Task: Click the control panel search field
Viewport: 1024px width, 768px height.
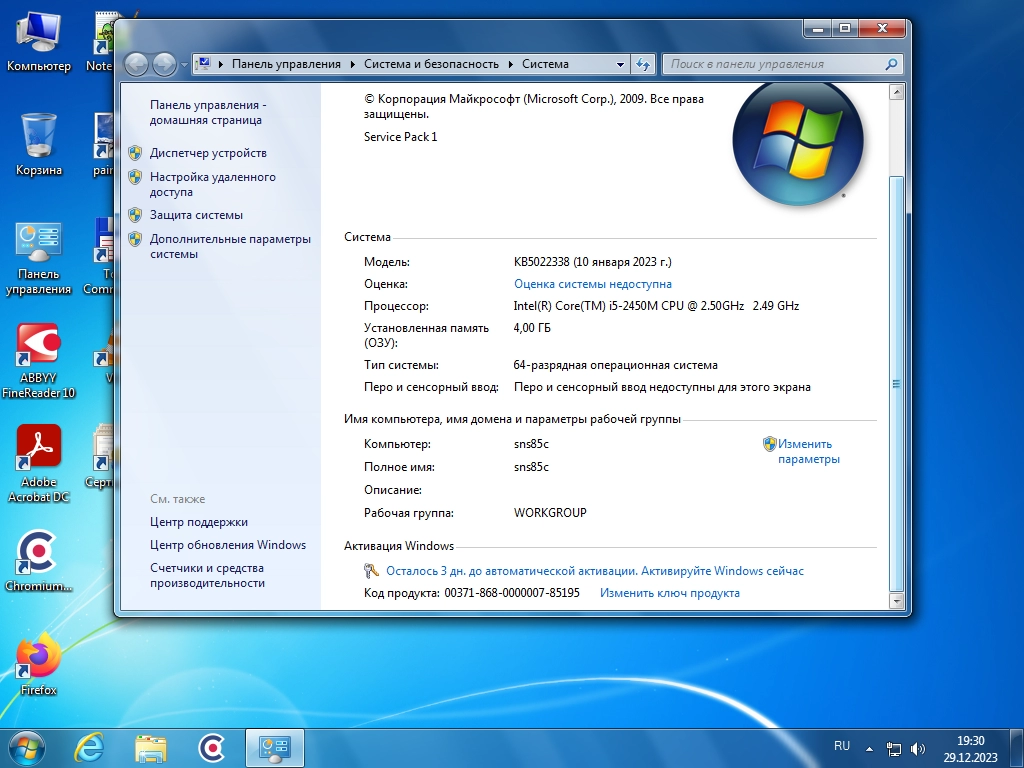Action: point(775,64)
